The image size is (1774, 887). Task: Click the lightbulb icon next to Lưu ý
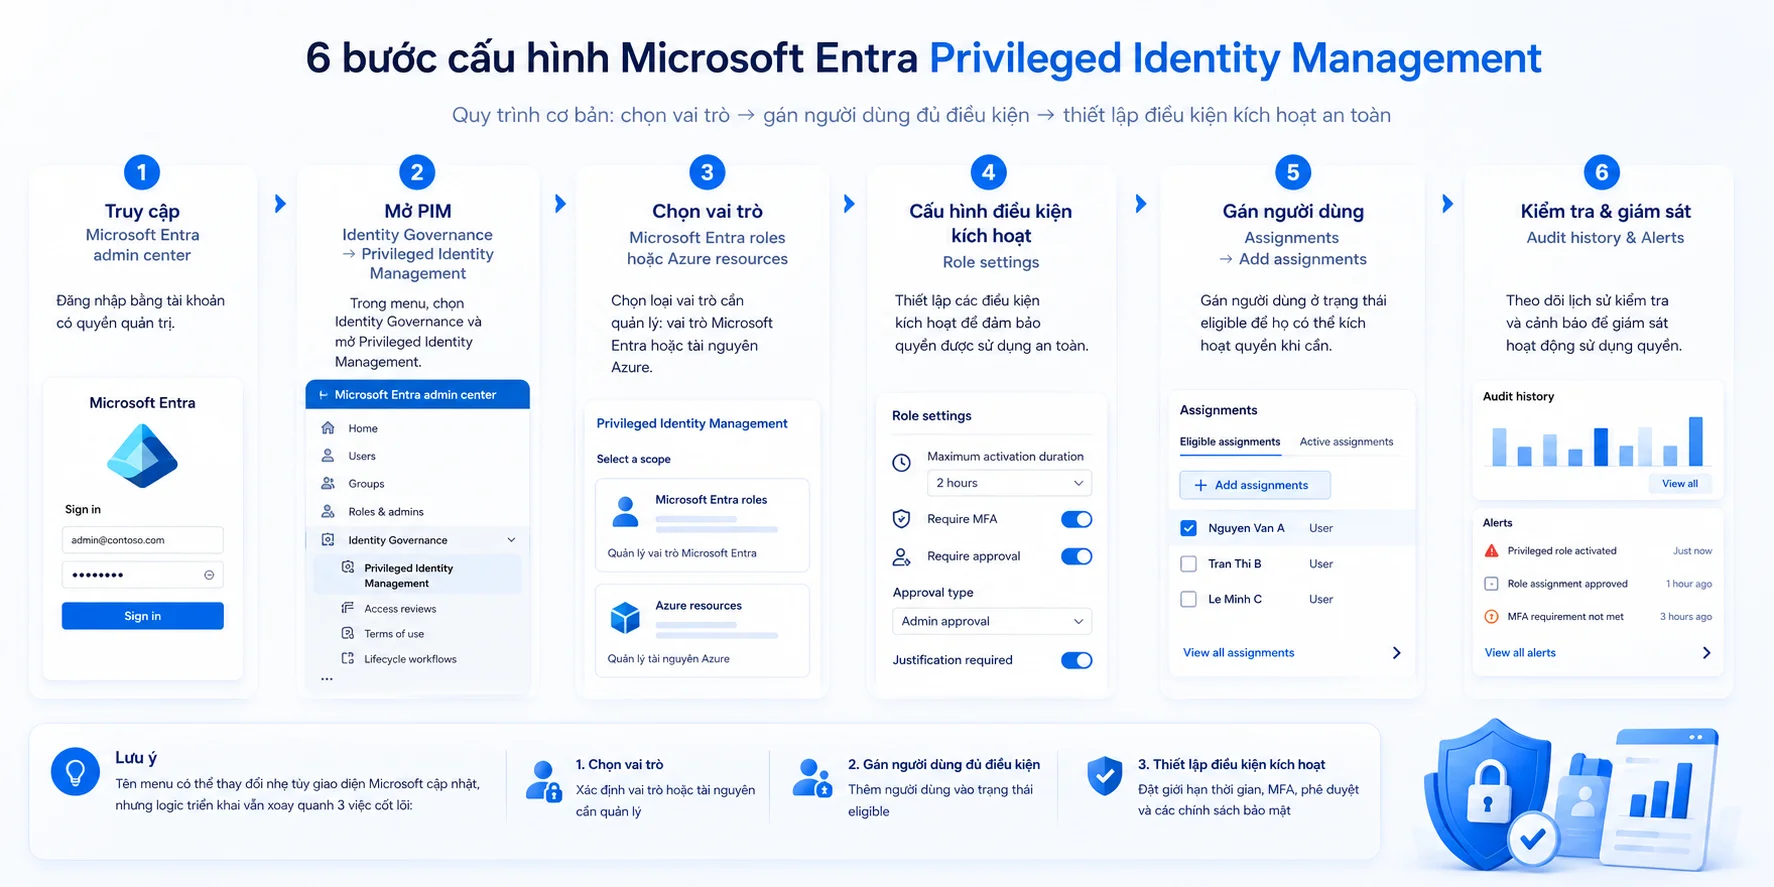pyautogui.click(x=75, y=772)
